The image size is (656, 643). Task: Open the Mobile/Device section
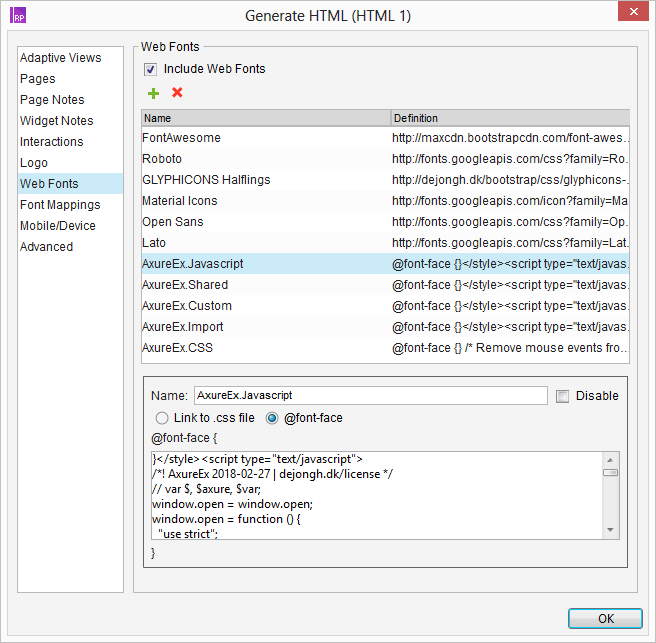coord(59,226)
